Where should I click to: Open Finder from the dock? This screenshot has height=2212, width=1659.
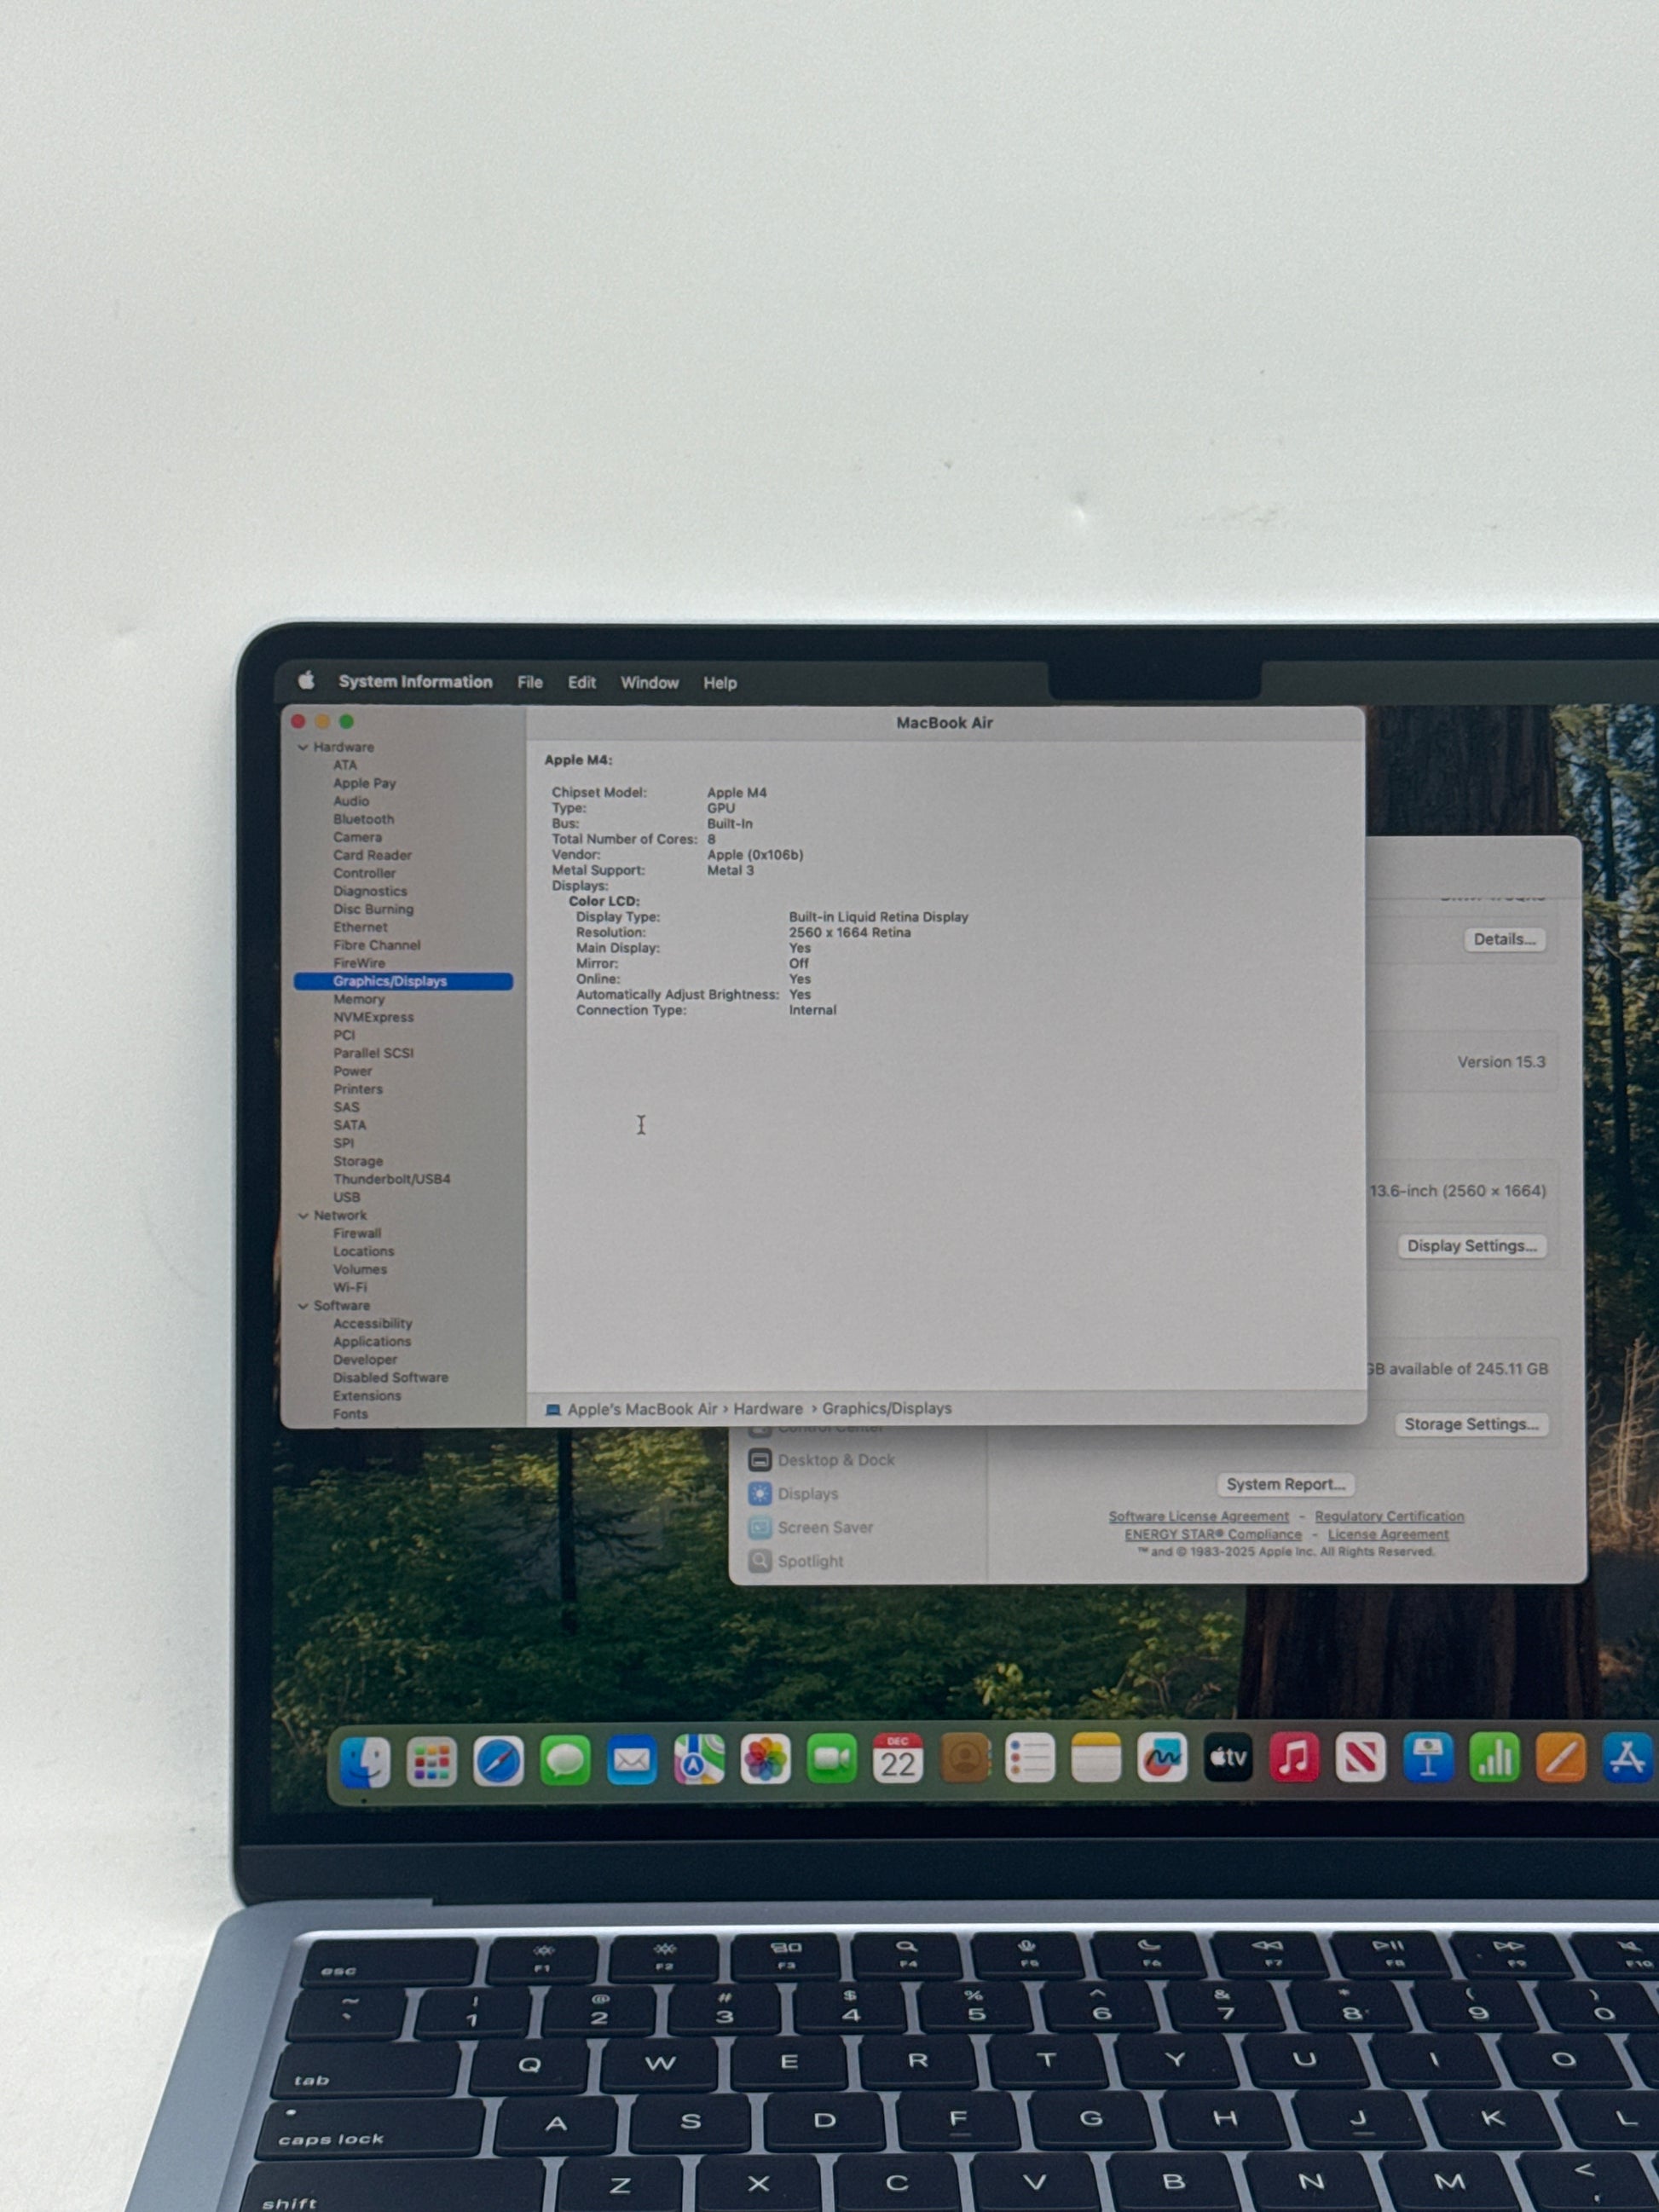click(x=365, y=1762)
